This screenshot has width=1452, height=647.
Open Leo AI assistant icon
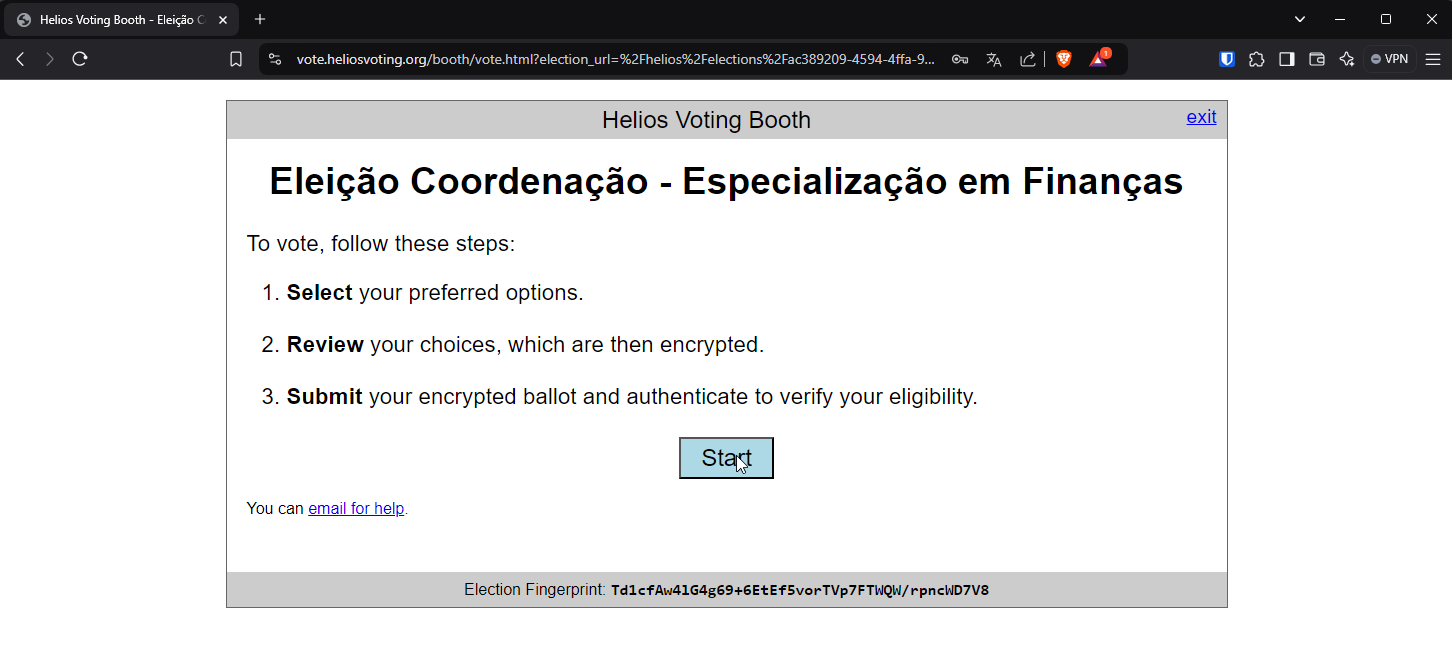point(1347,59)
